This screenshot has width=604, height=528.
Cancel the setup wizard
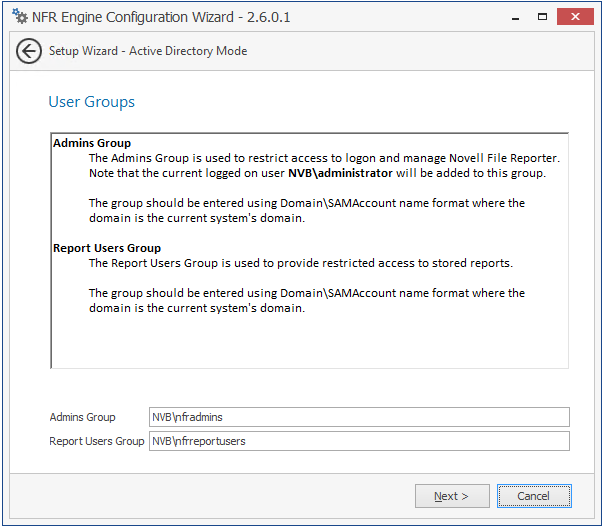click(x=533, y=496)
